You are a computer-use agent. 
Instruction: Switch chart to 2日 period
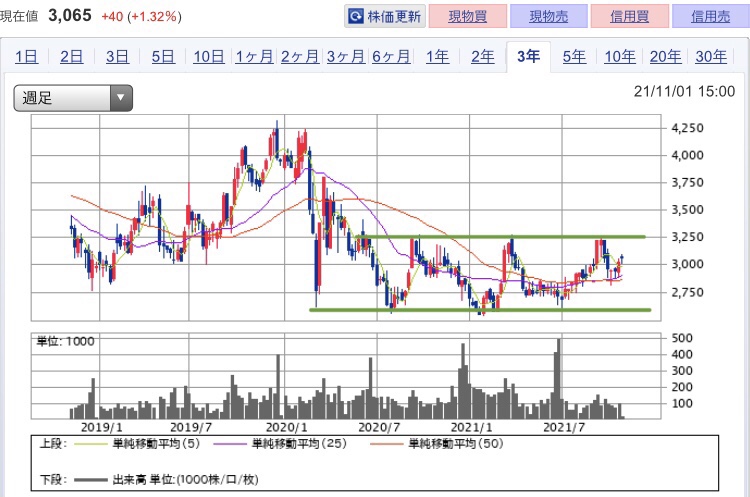(x=72, y=57)
